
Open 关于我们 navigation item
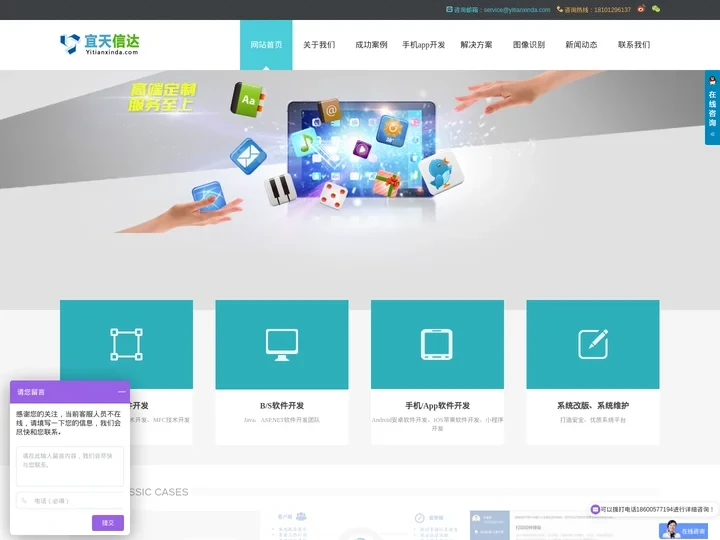coord(319,45)
